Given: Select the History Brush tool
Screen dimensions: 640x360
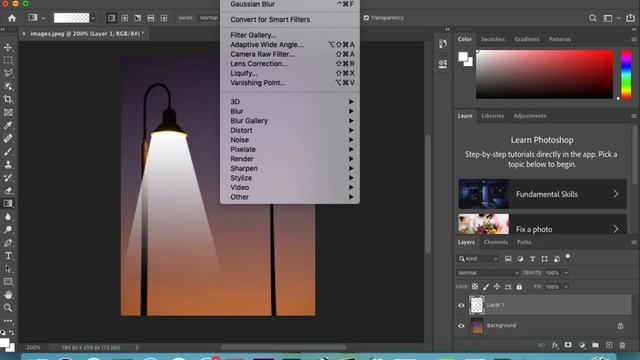Looking at the screenshot, I should (x=8, y=178).
